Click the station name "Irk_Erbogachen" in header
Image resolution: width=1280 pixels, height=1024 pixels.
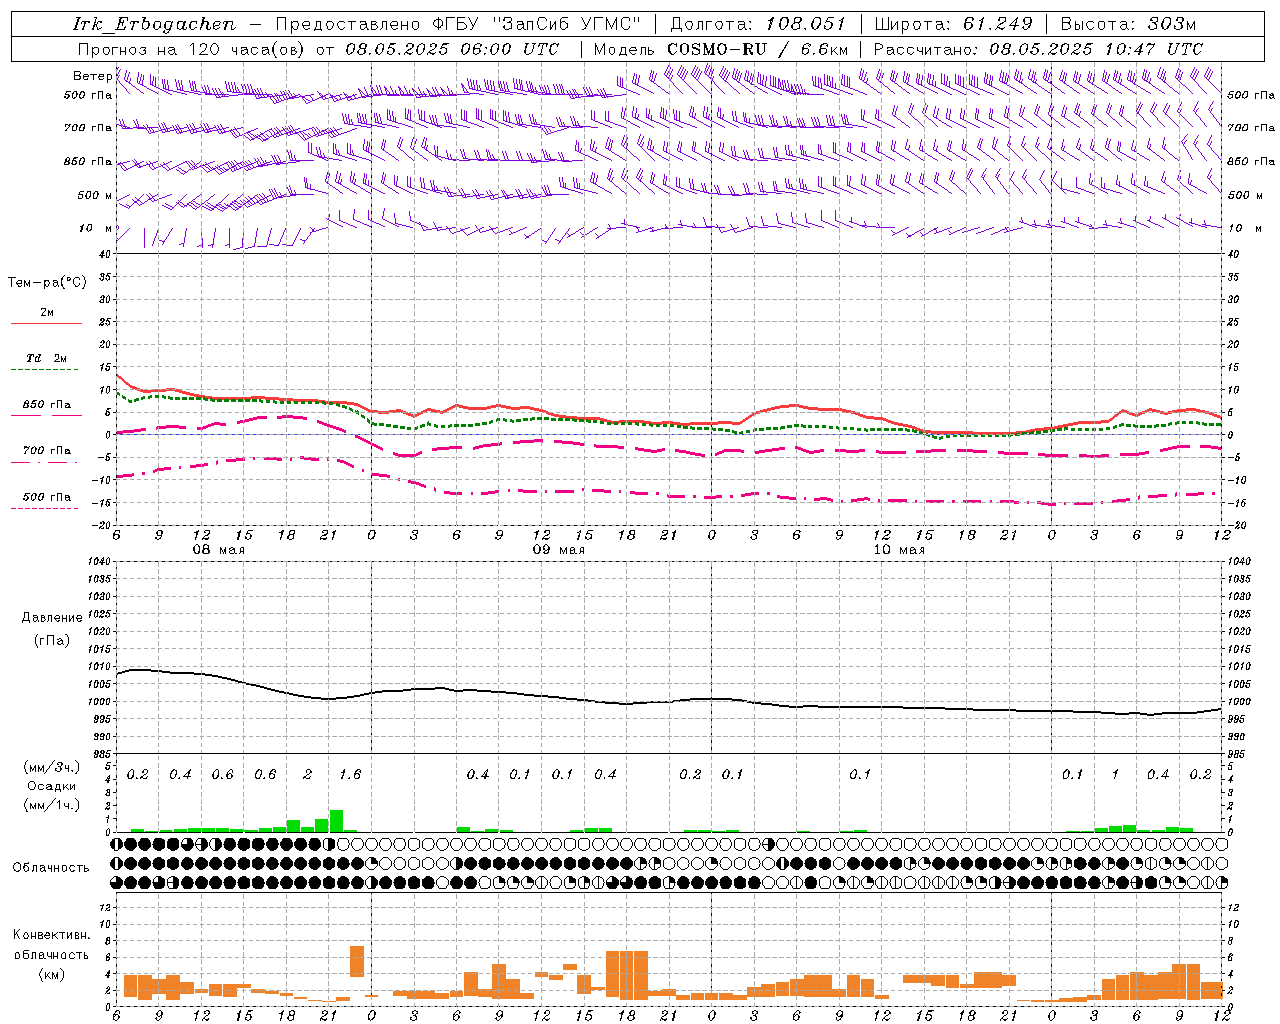tap(154, 24)
